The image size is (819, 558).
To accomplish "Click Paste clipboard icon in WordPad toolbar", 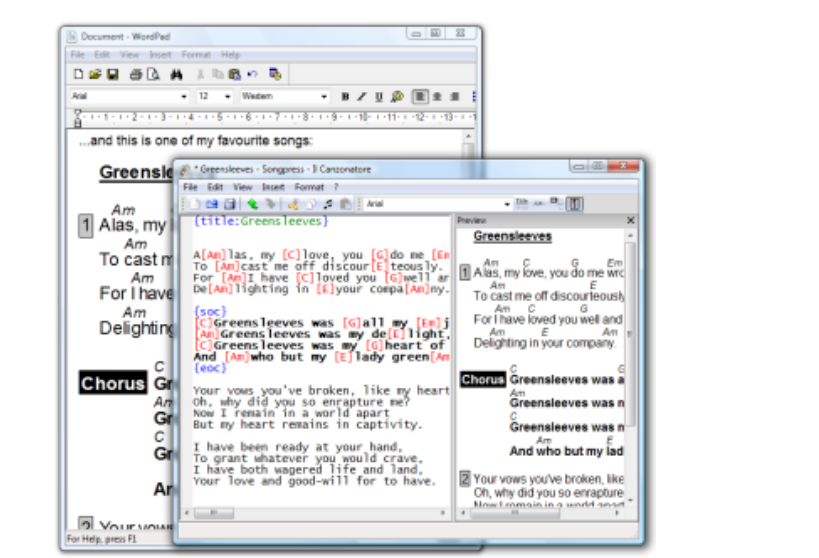I will 235,74.
